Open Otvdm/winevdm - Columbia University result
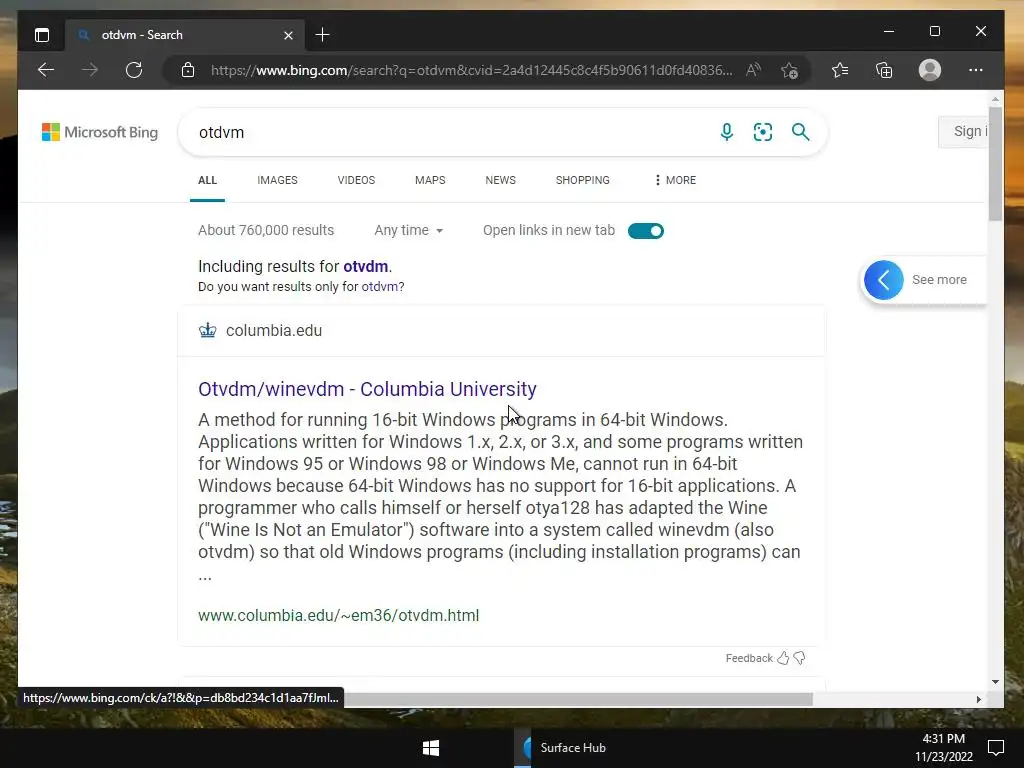Viewport: 1024px width, 768px height. pyautogui.click(x=367, y=389)
